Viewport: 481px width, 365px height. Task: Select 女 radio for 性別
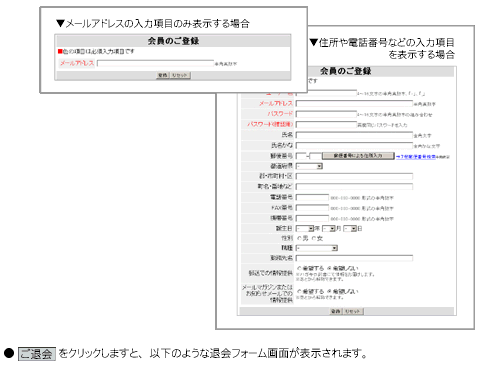tap(313, 238)
